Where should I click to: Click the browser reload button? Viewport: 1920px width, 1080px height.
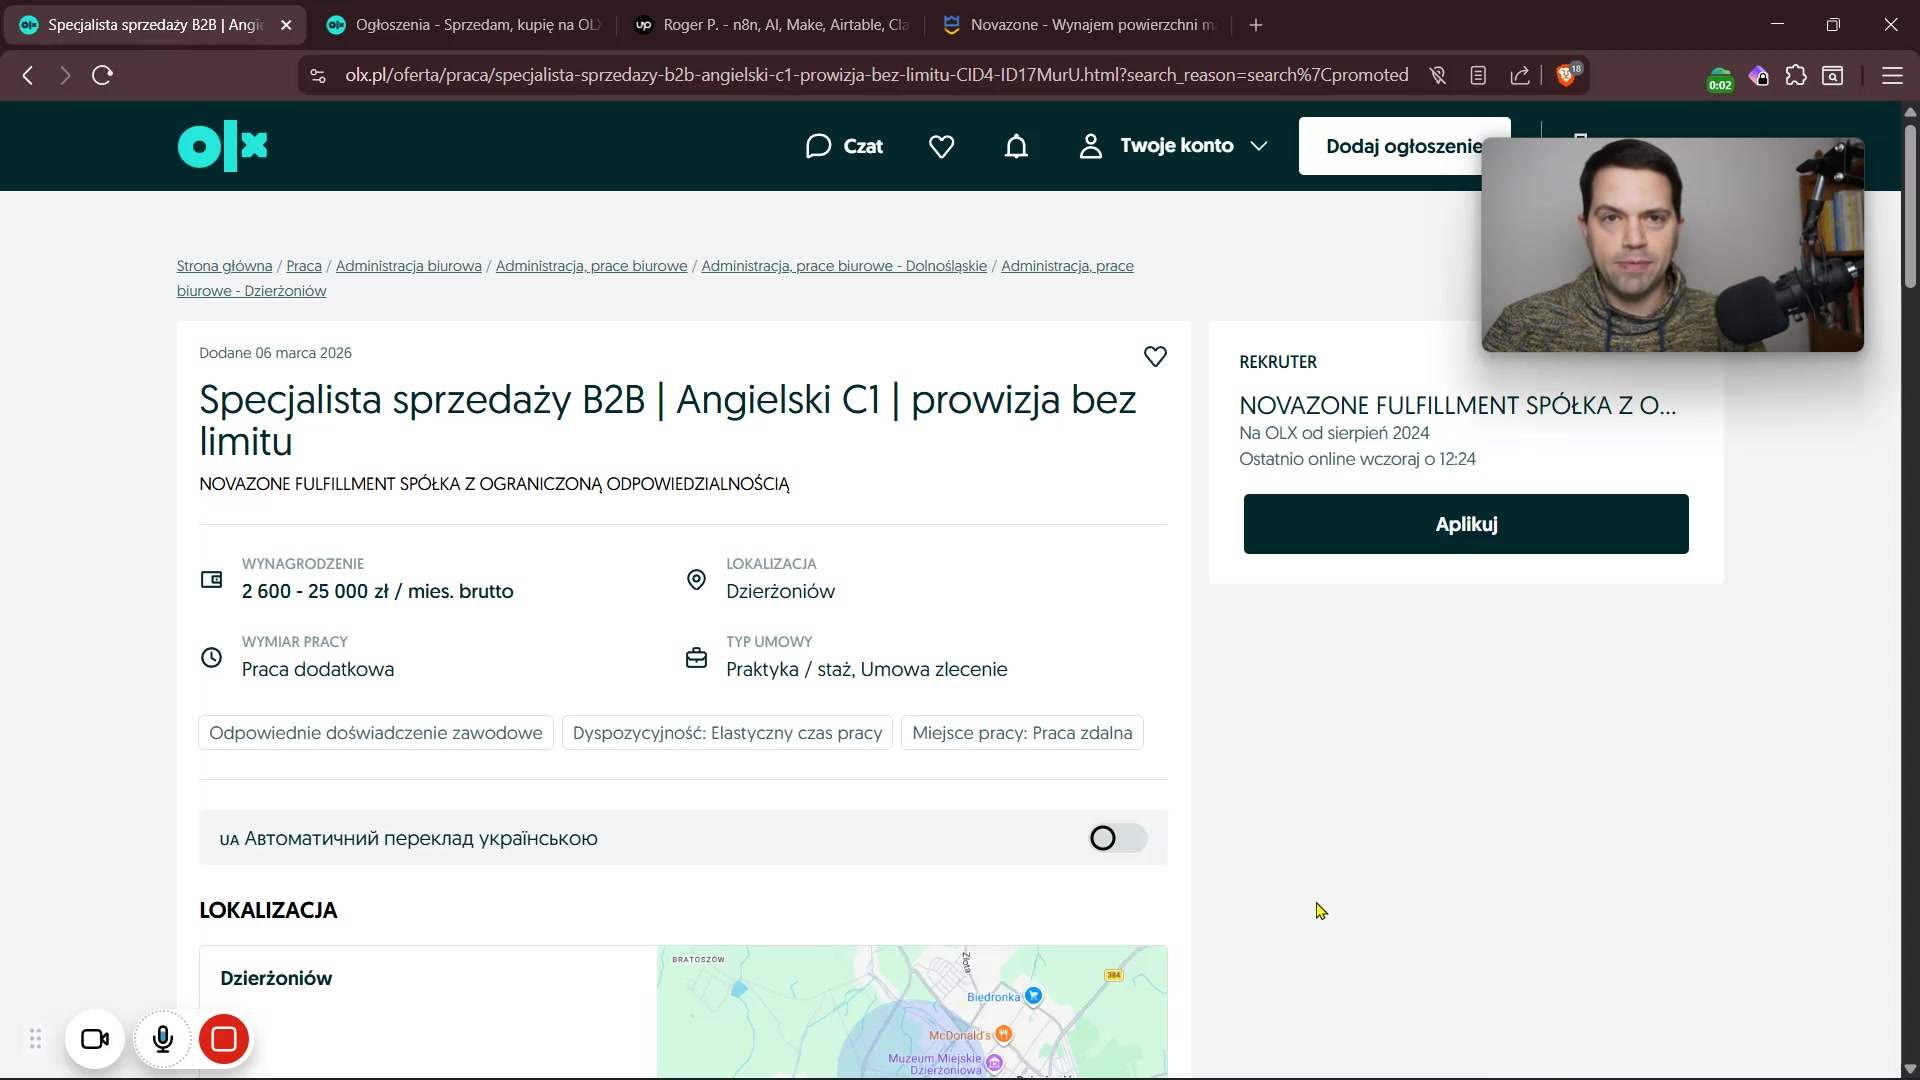[102, 76]
